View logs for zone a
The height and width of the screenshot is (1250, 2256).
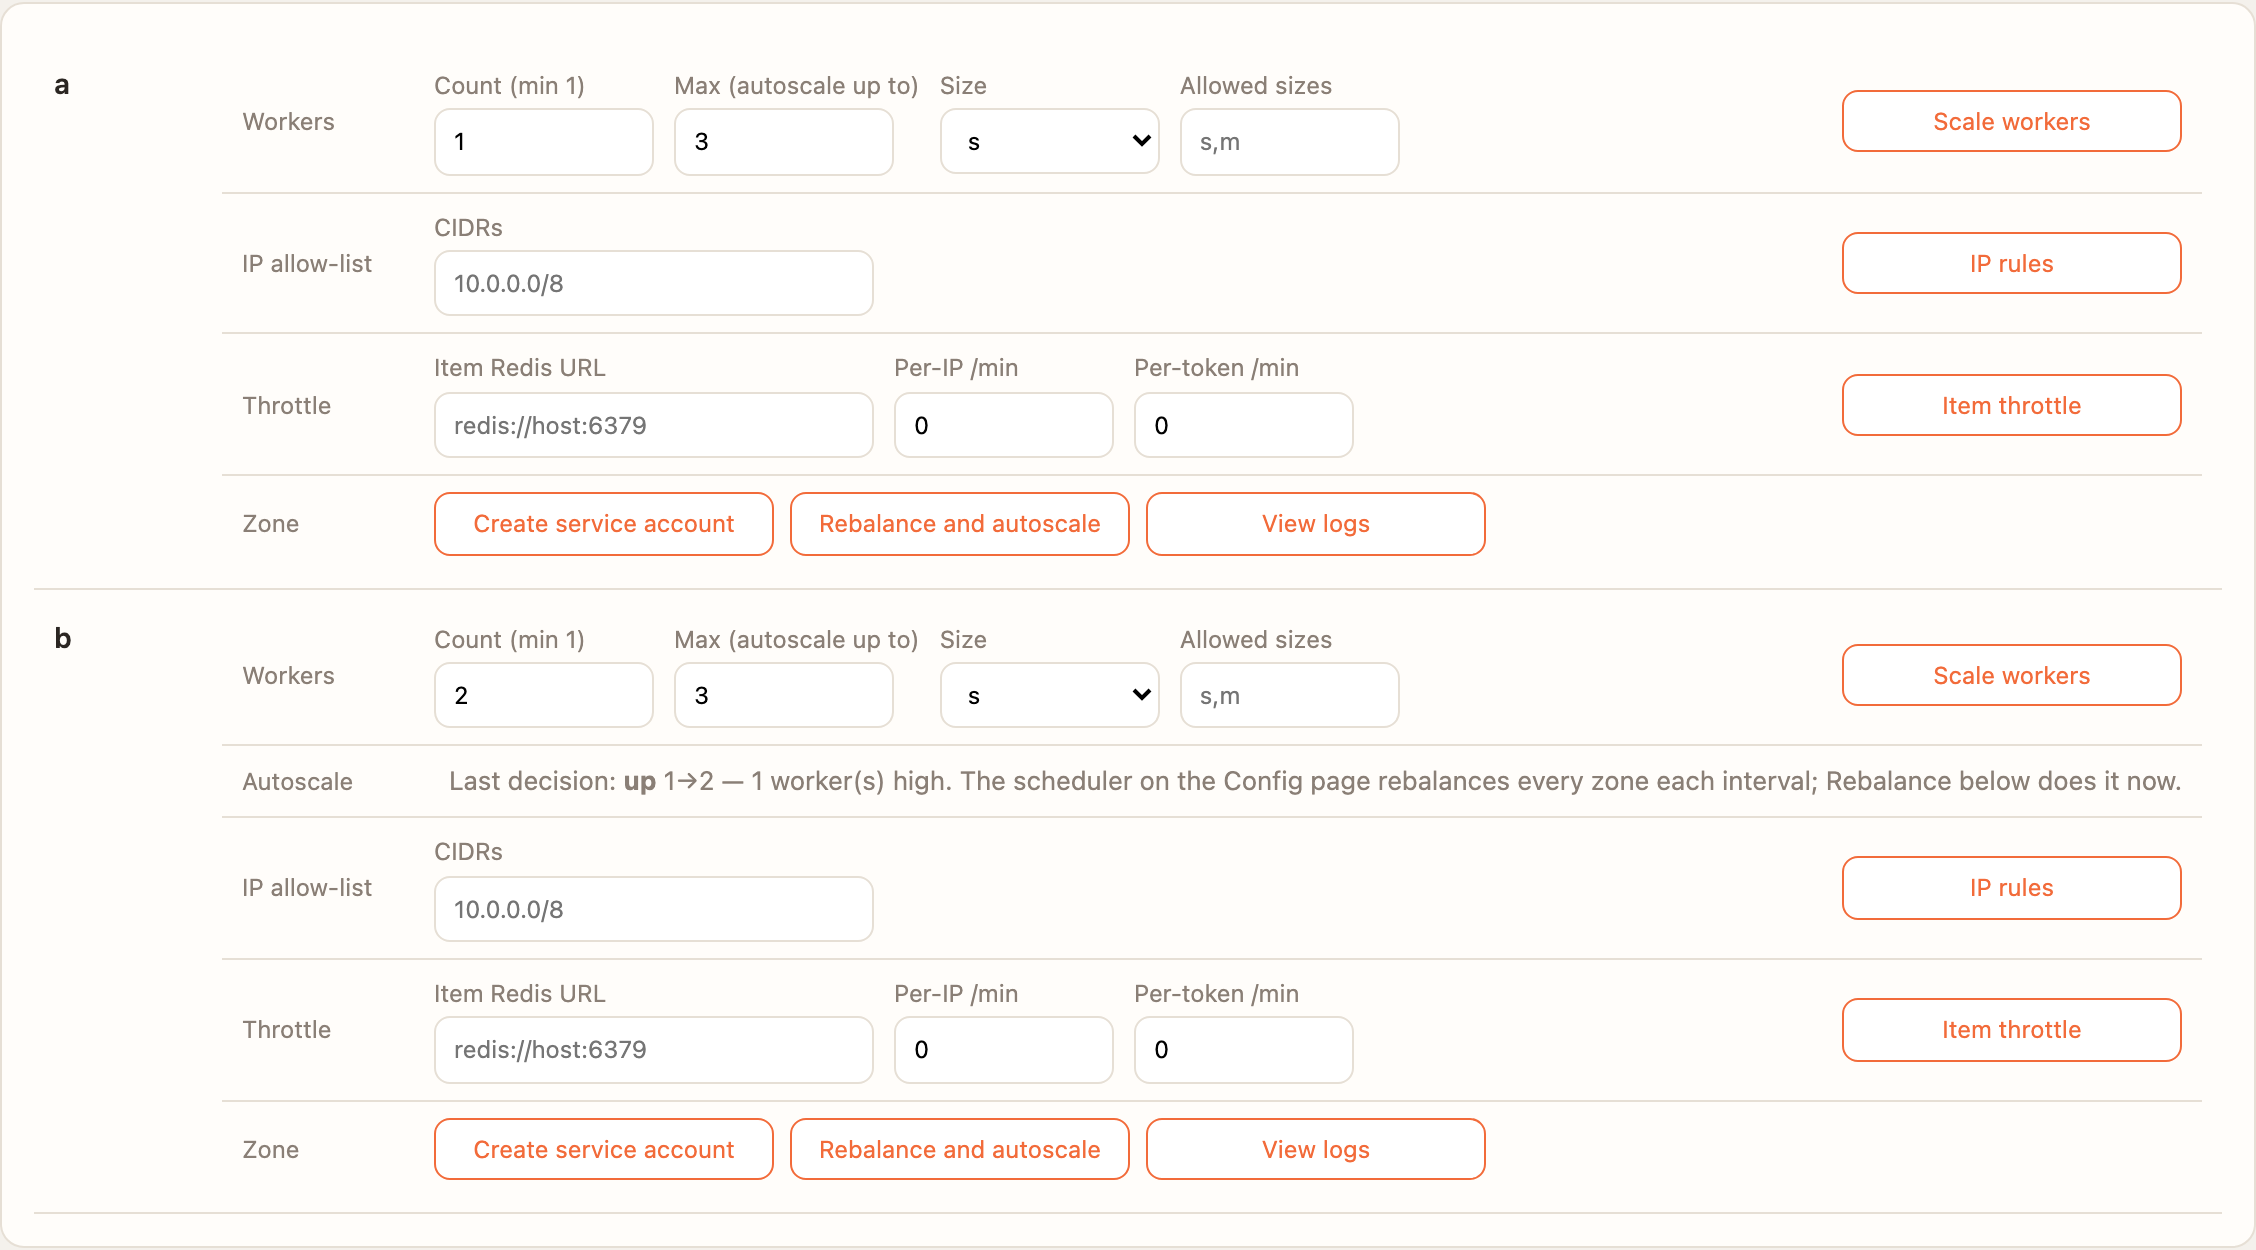tap(1316, 523)
